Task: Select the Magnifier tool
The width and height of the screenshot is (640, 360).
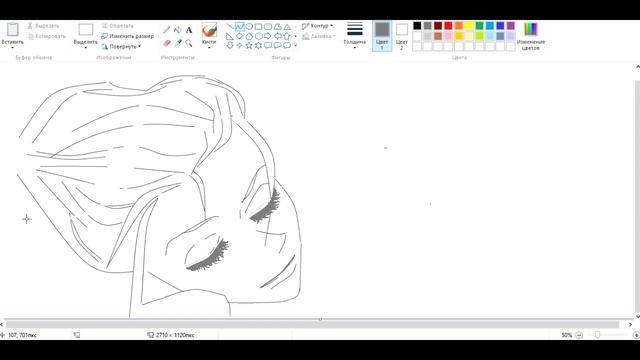Action: point(189,42)
